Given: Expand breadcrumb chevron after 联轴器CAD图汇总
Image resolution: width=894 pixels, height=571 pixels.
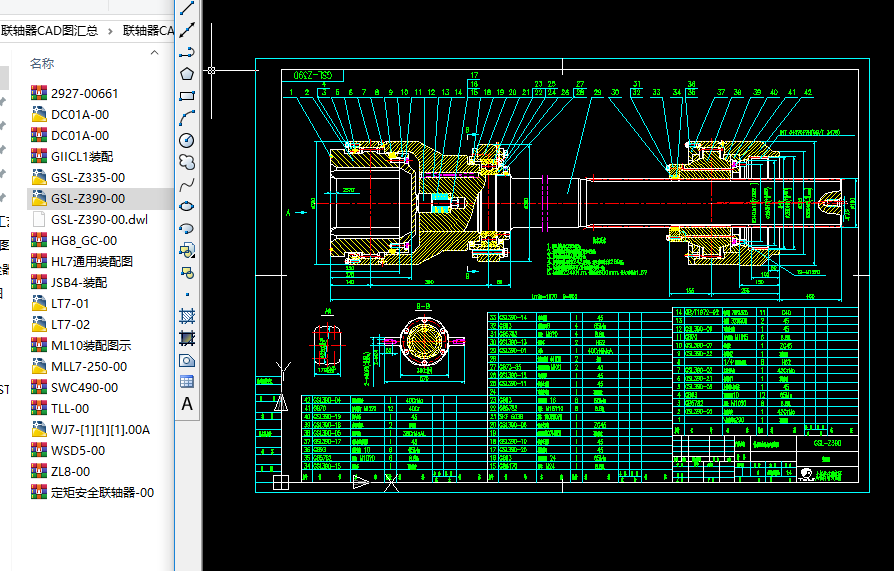Looking at the screenshot, I should (110, 31).
